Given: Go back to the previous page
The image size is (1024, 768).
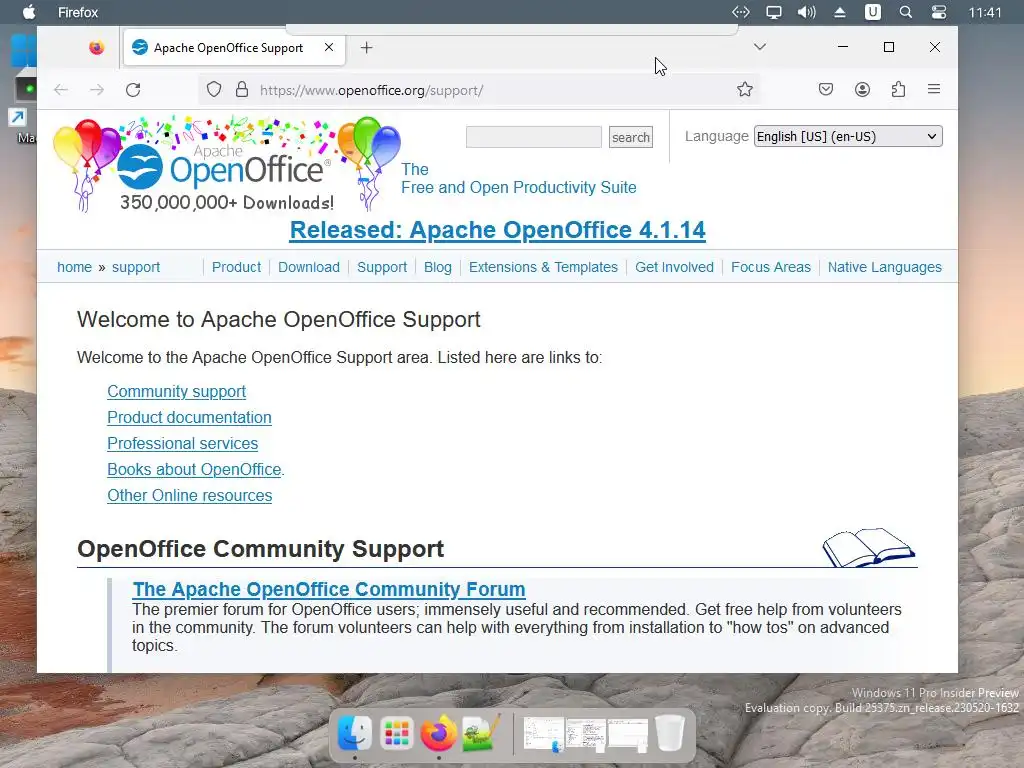Looking at the screenshot, I should point(61,89).
